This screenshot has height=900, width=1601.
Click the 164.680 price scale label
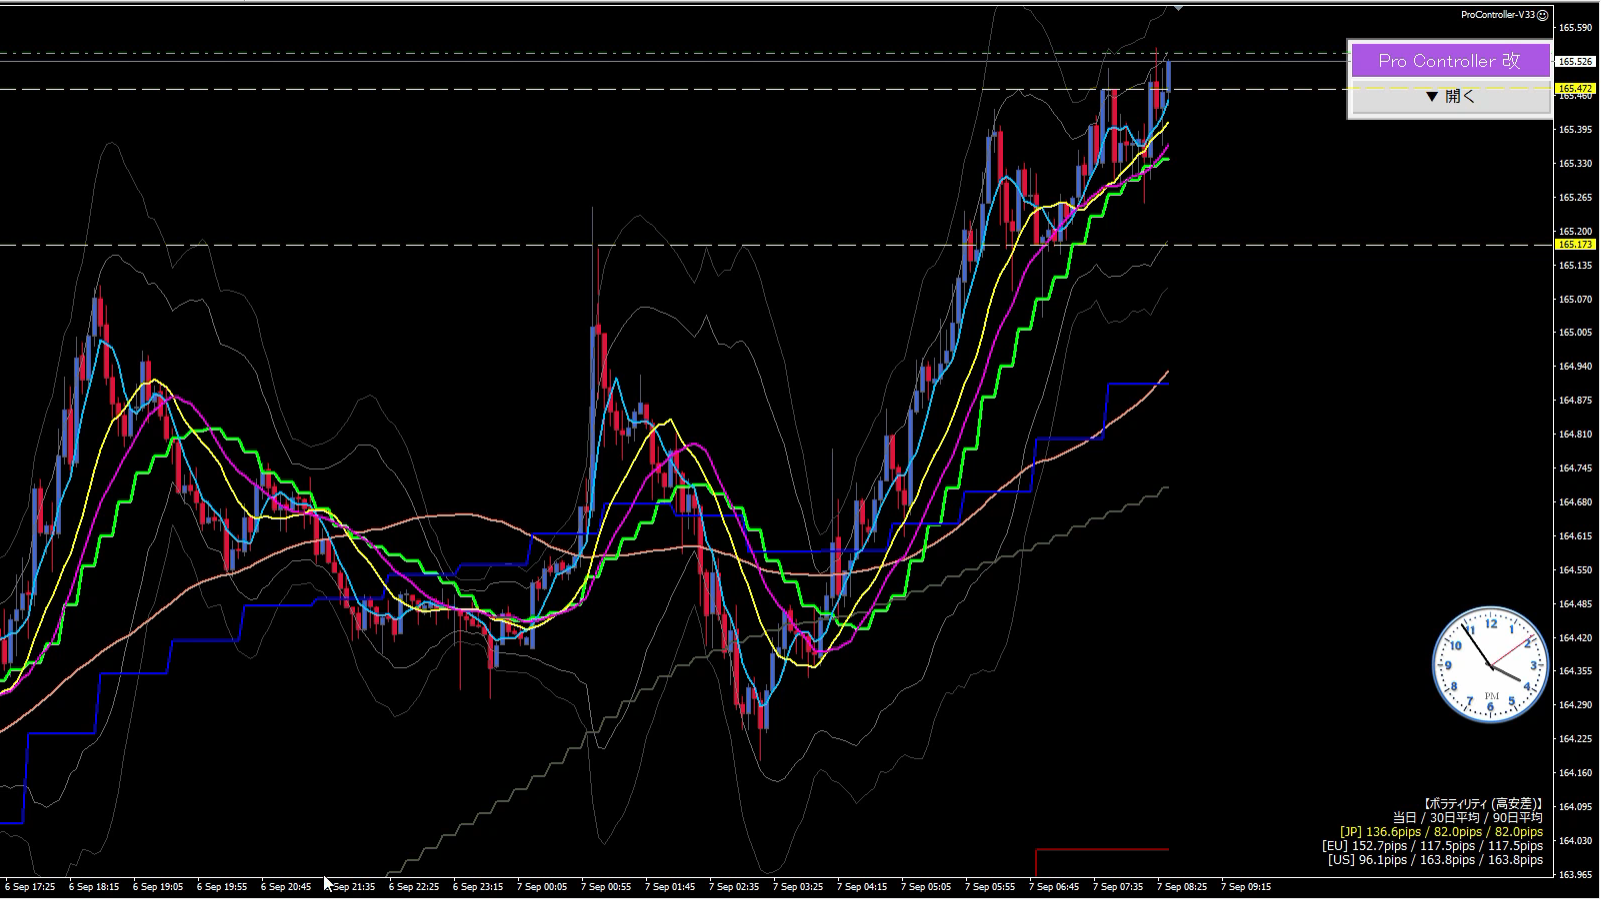coord(1576,503)
